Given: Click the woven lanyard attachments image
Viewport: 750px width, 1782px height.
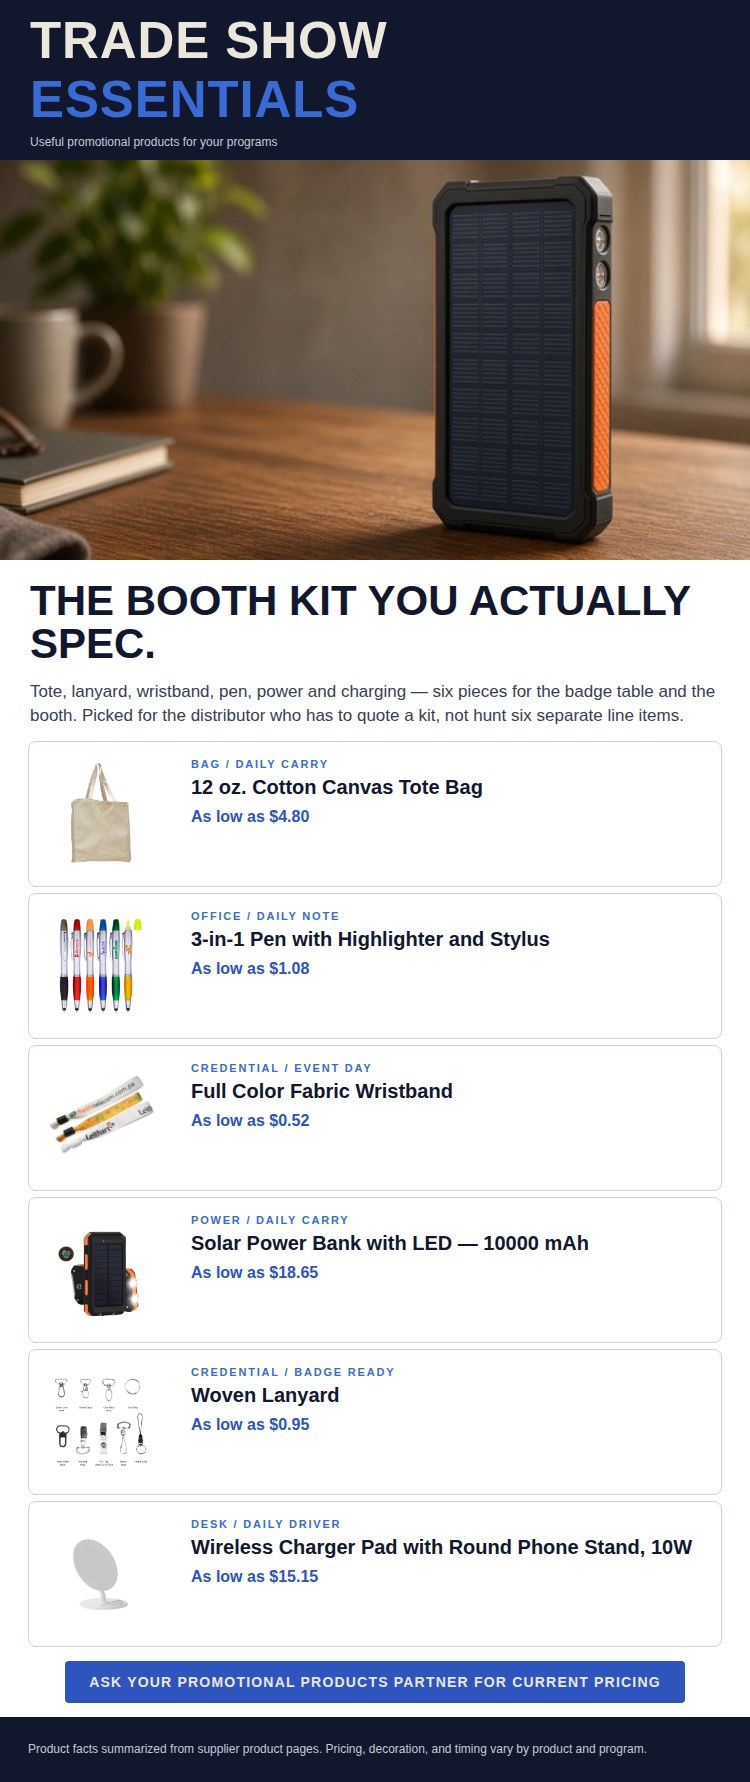Looking at the screenshot, I should pyautogui.click(x=101, y=1421).
